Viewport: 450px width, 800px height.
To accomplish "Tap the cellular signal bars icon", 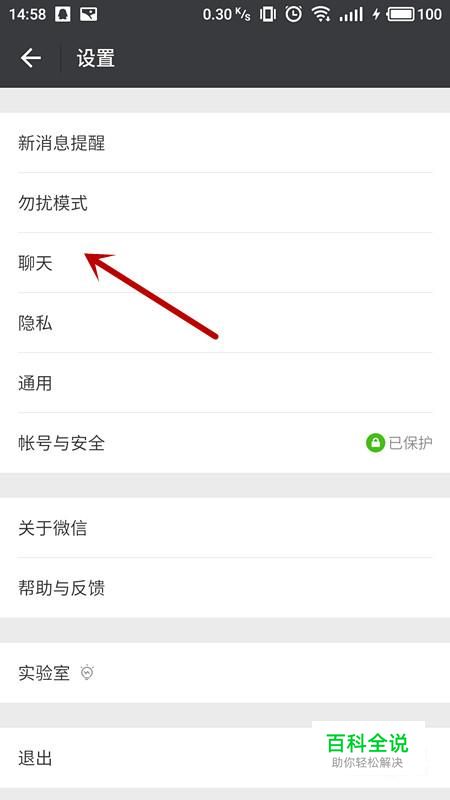I will click(351, 14).
